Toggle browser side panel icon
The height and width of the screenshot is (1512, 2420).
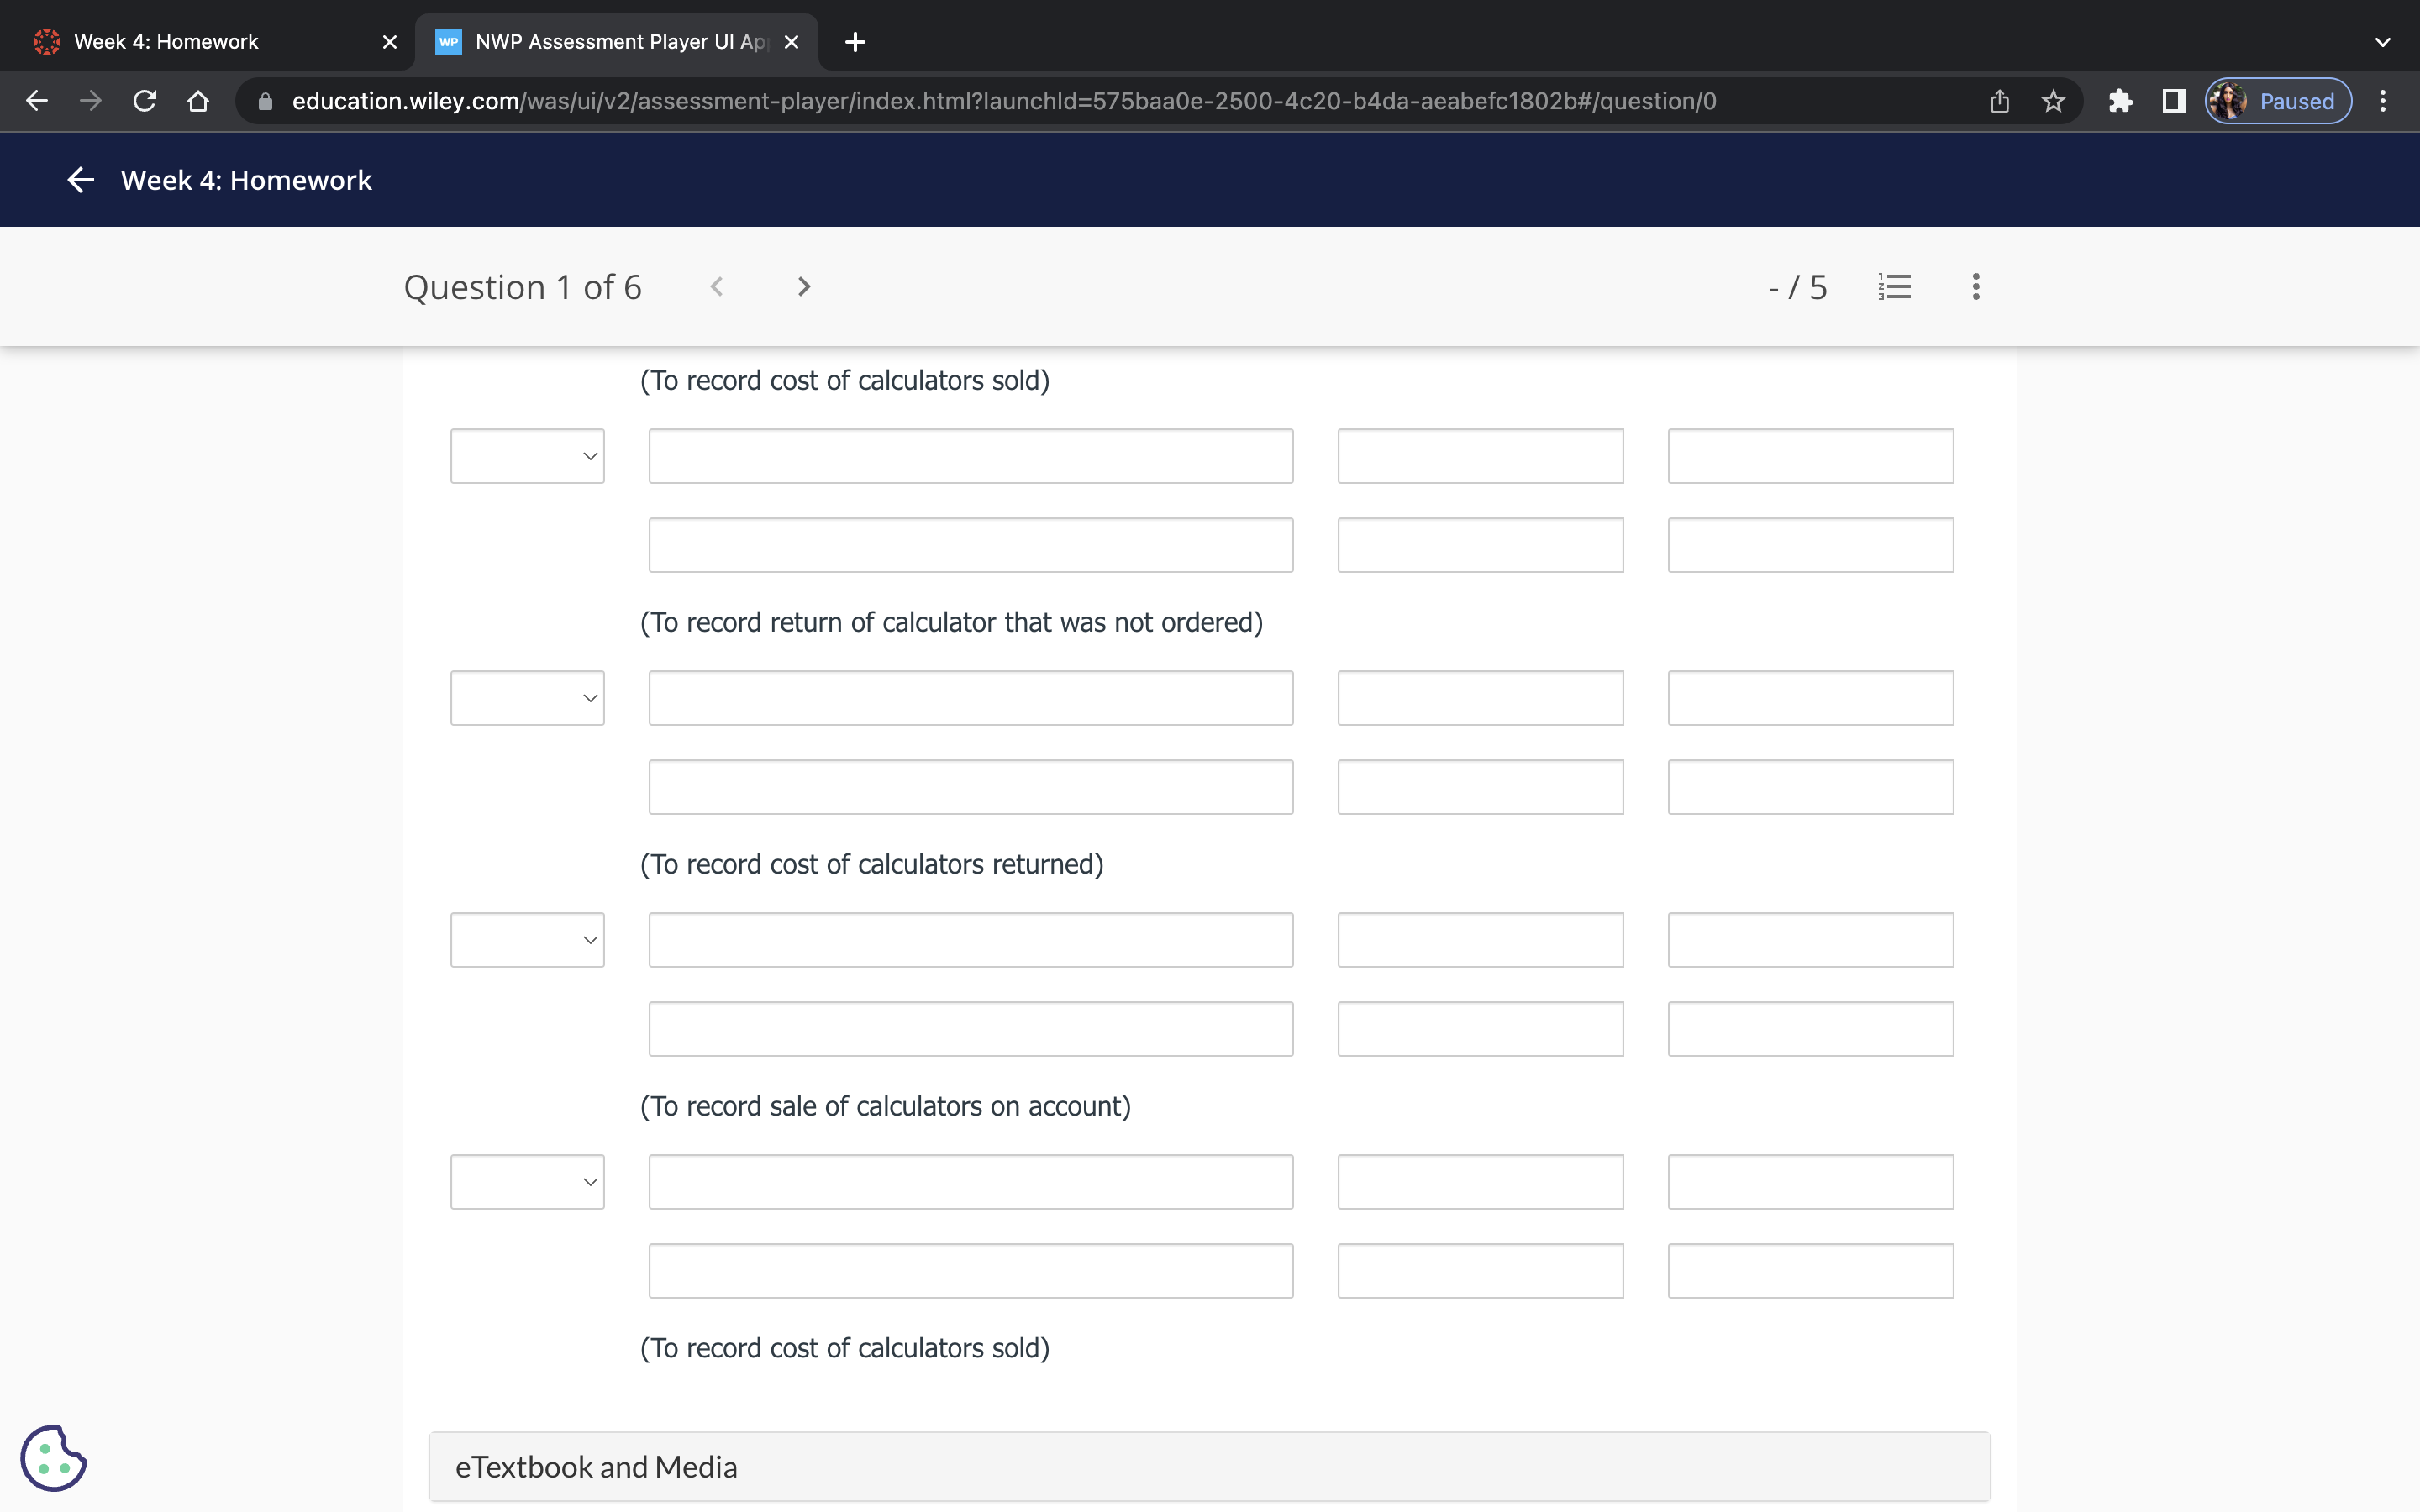tap(2174, 101)
